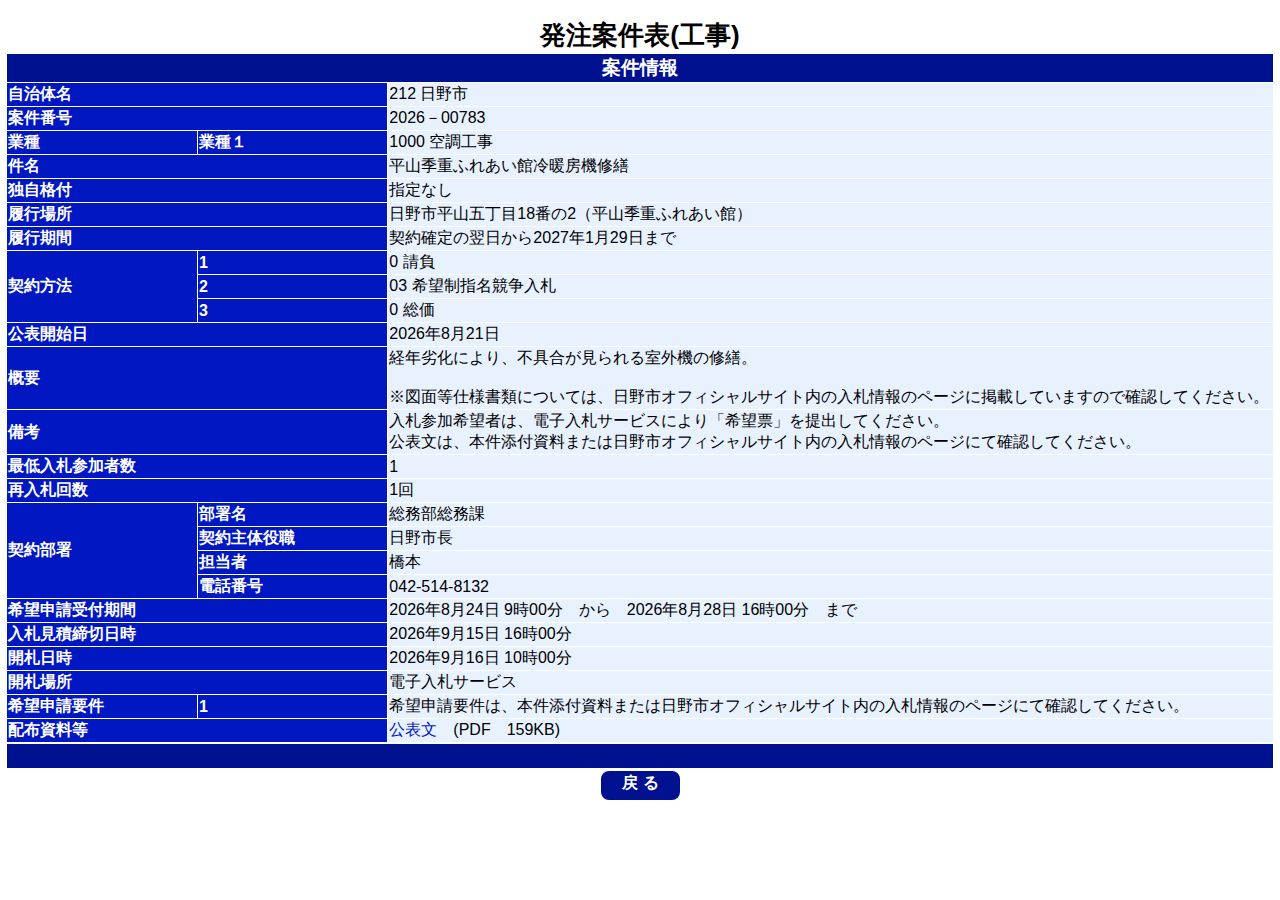The height and width of the screenshot is (900, 1280).
Task: Click the summary line 経年劣化により、不具合が見られる室外機の修繕。
Action: tap(569, 358)
